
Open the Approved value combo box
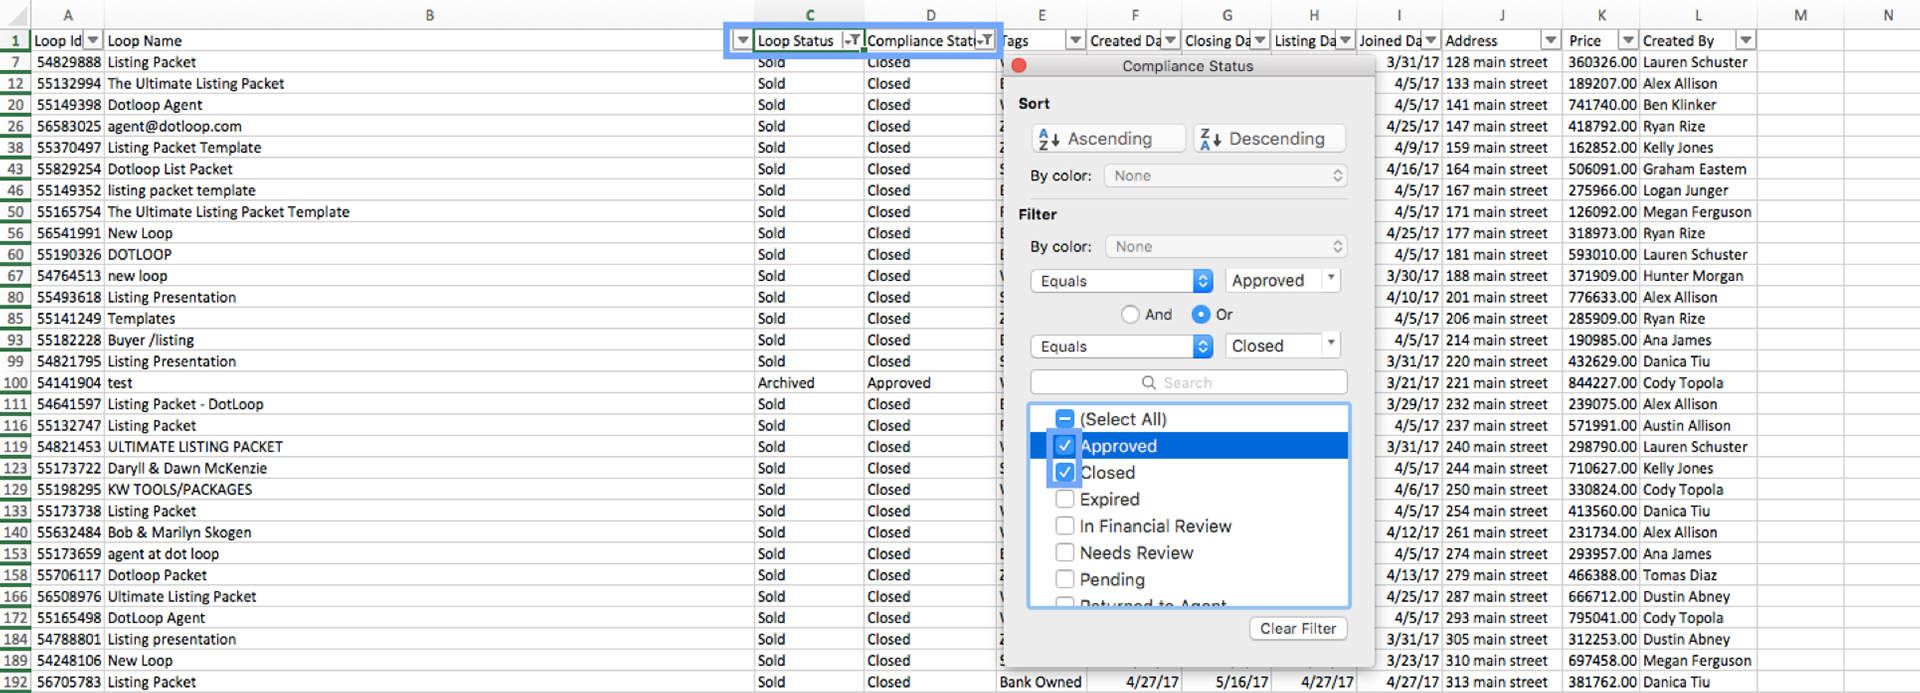click(x=1283, y=281)
